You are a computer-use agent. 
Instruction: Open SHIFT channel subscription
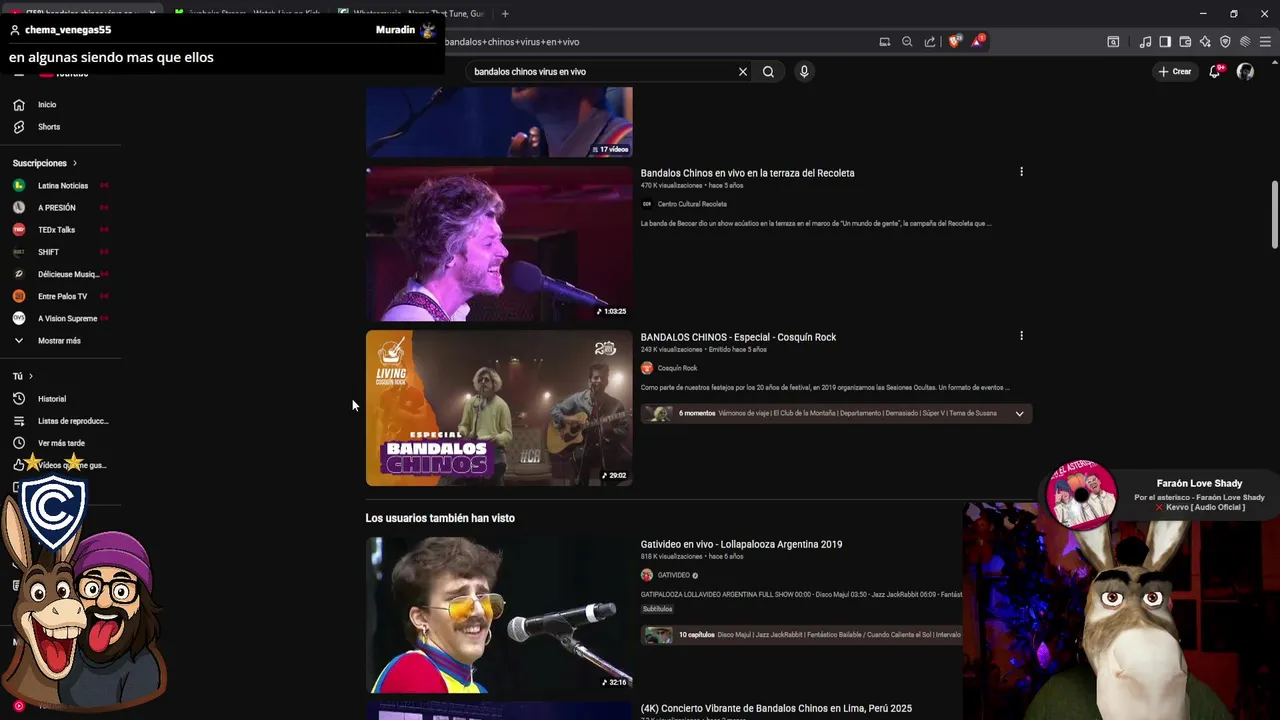(48, 252)
